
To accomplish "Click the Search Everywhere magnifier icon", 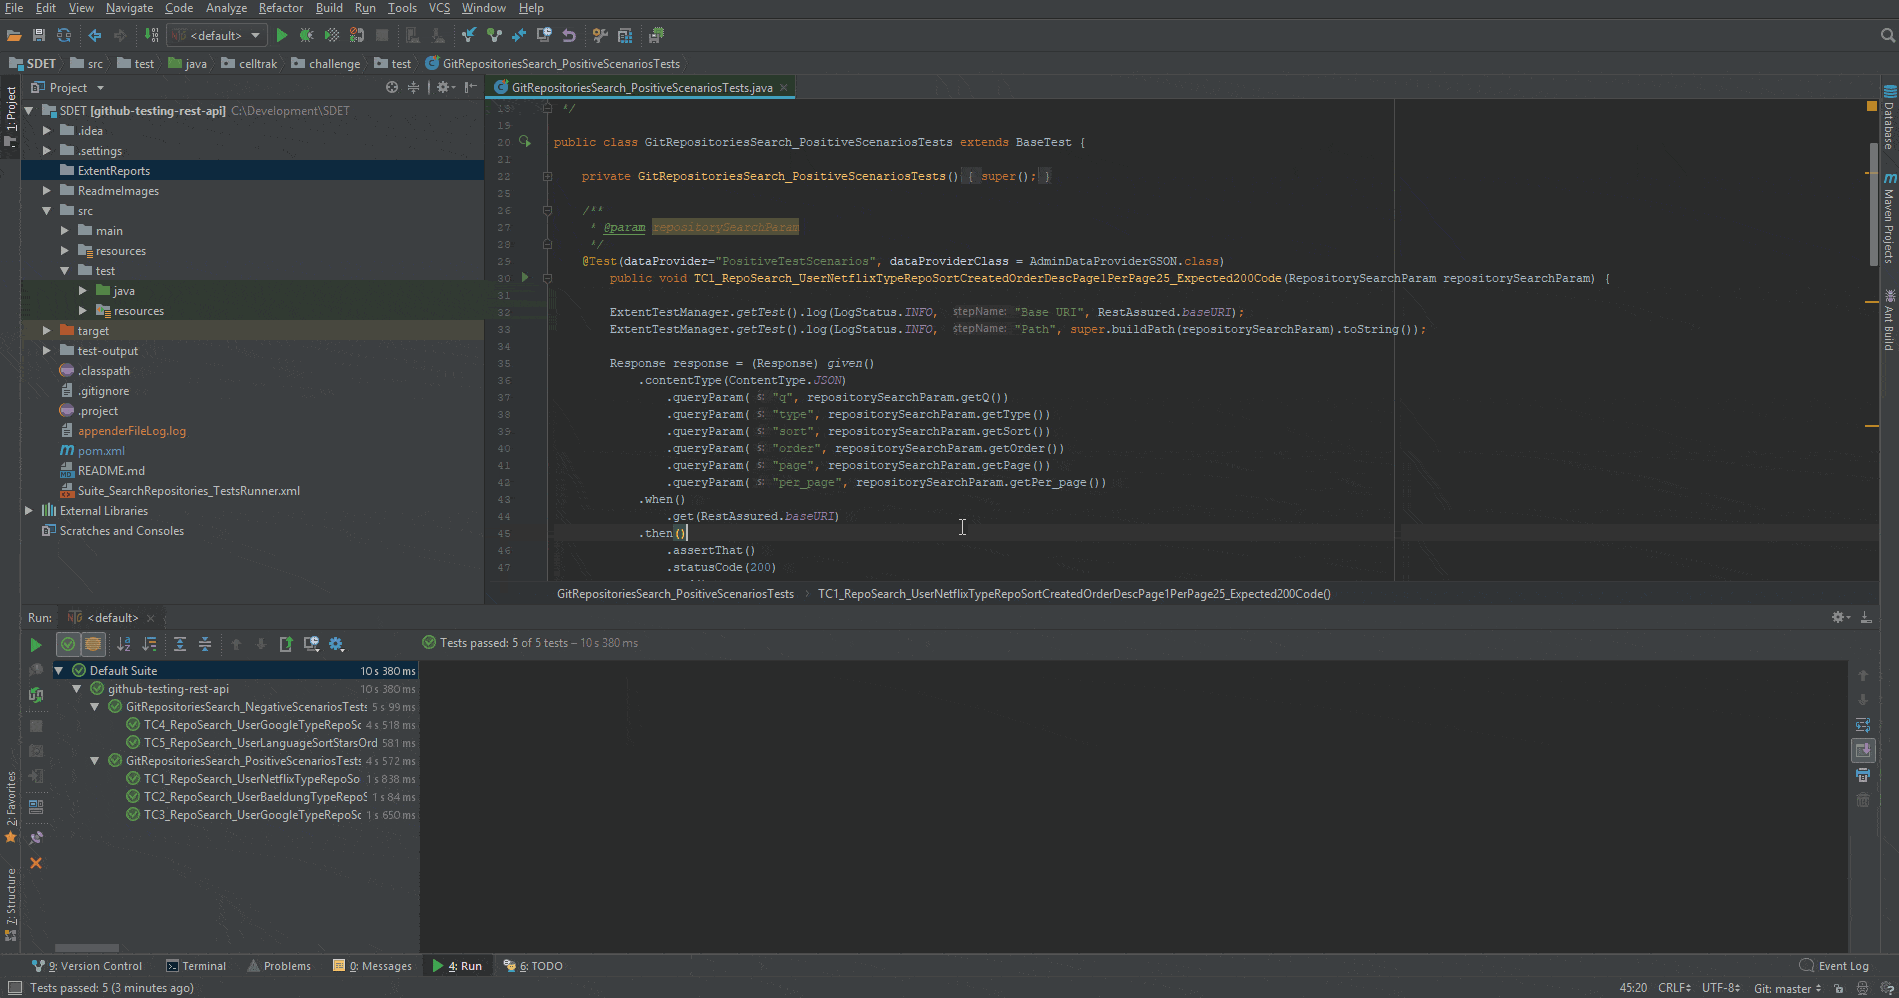I will tap(1887, 35).
